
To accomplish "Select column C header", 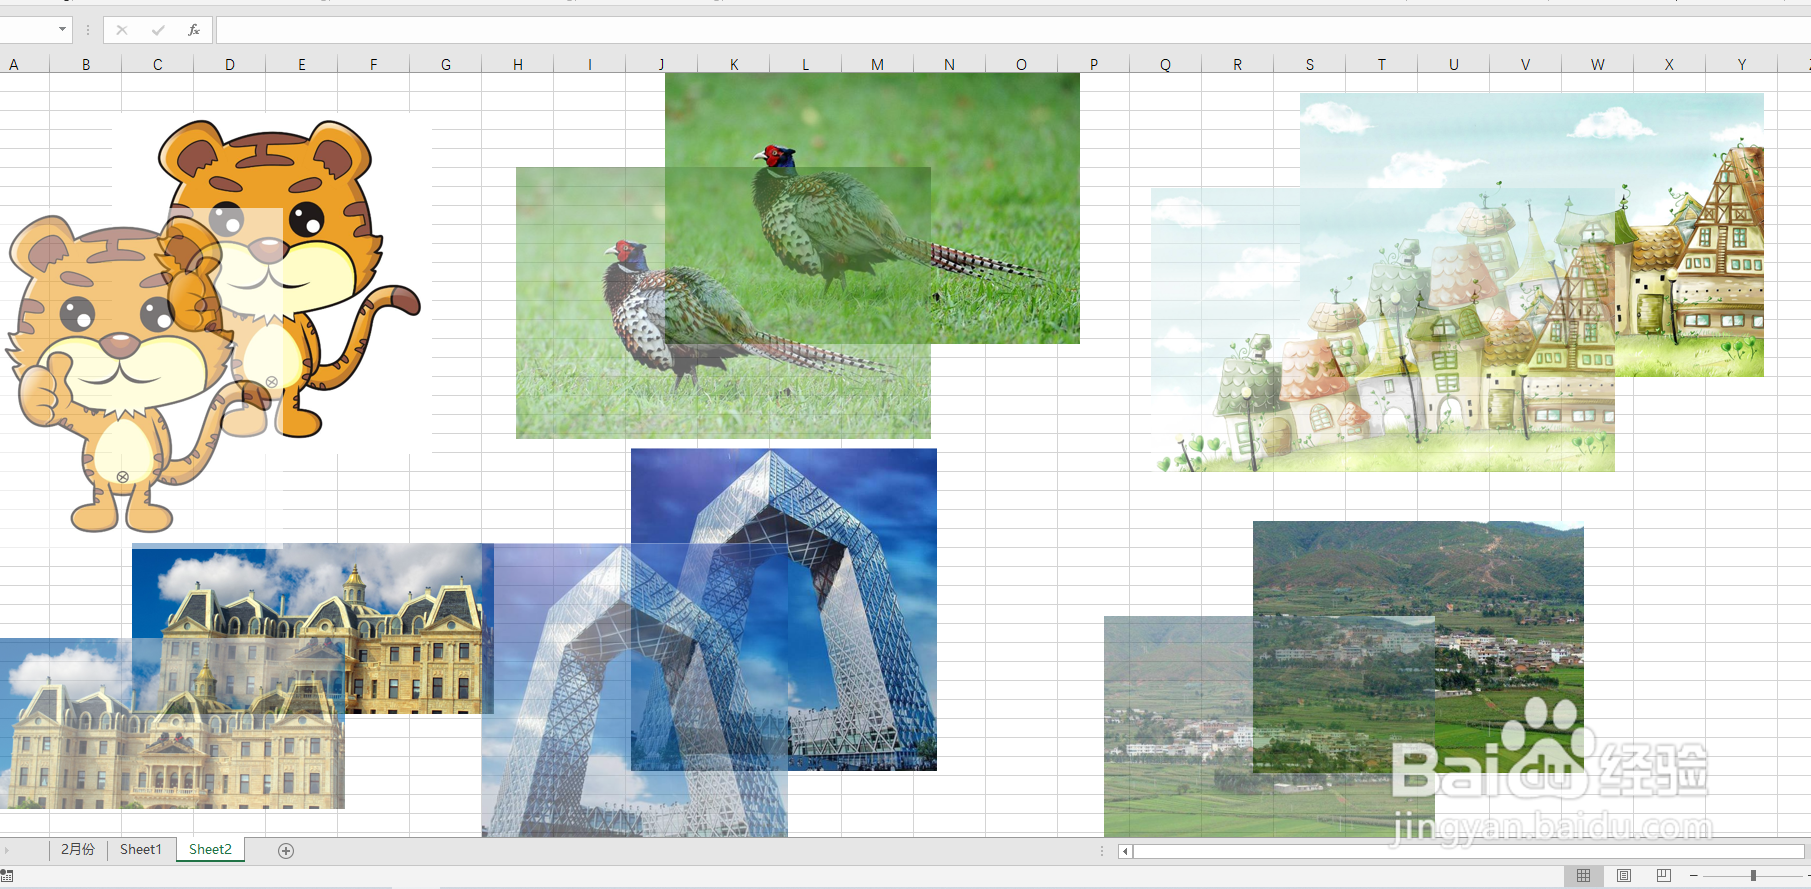I will point(158,64).
